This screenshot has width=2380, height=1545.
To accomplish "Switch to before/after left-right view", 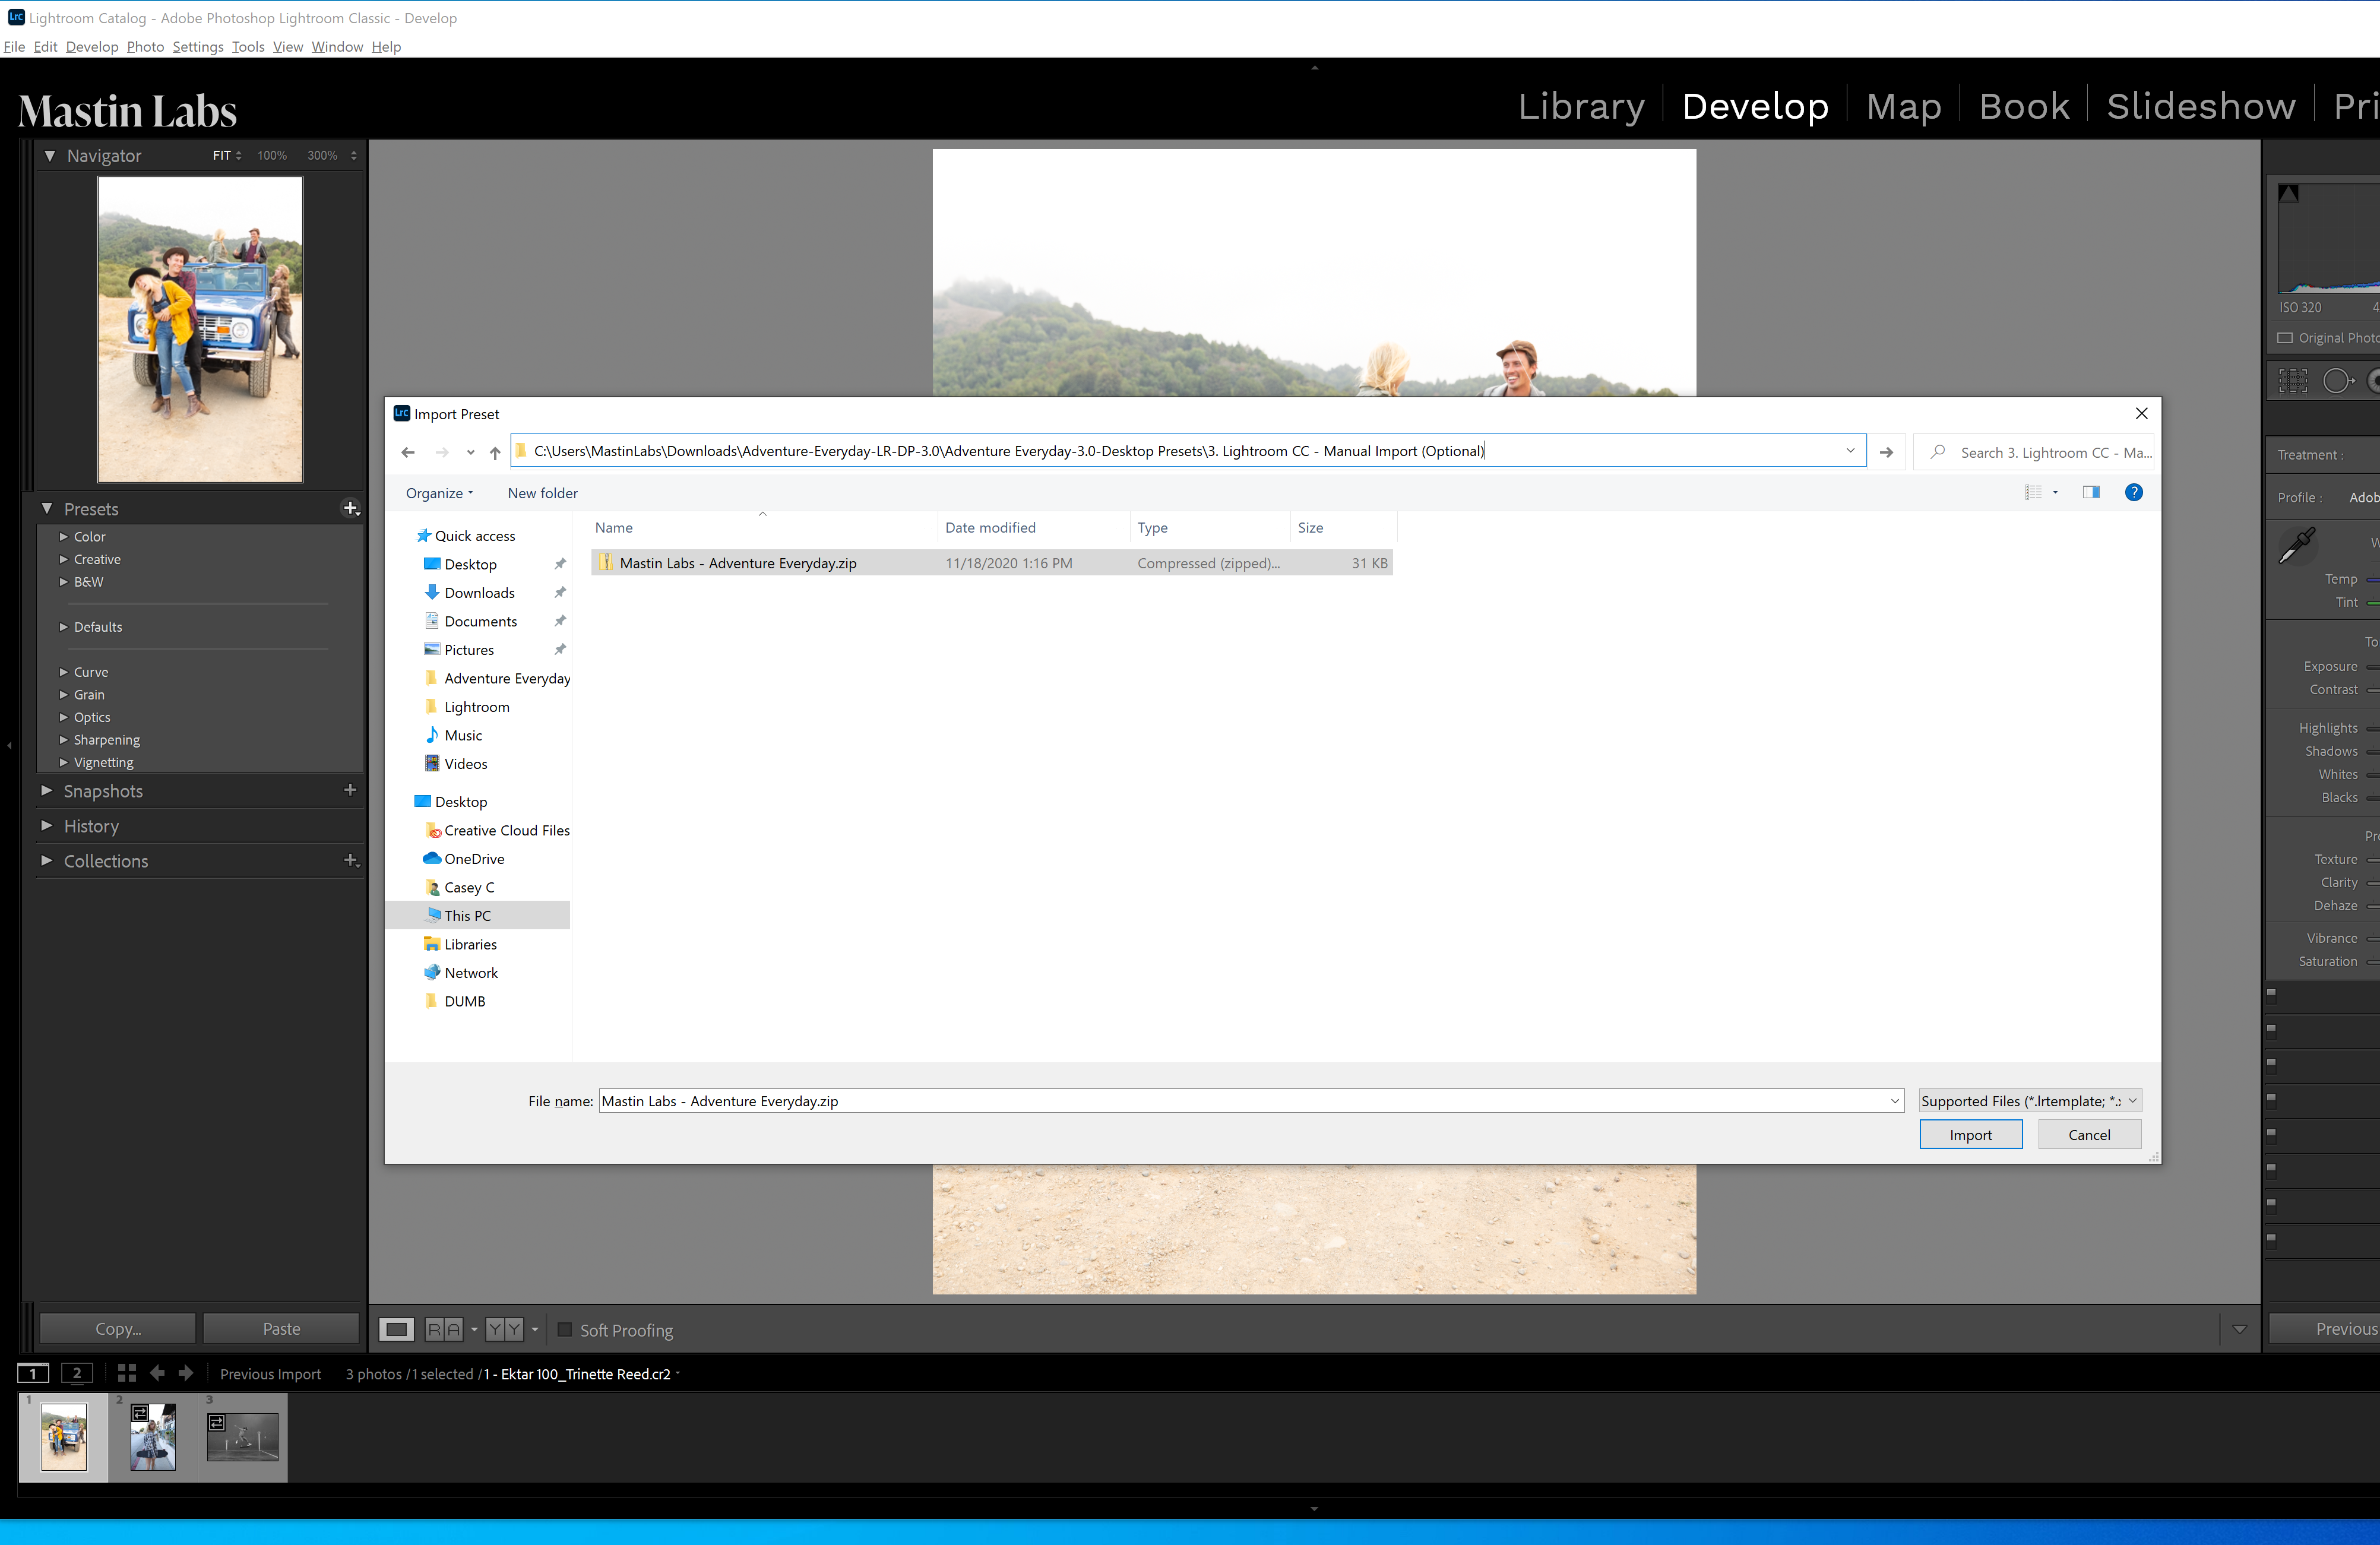I will (444, 1329).
